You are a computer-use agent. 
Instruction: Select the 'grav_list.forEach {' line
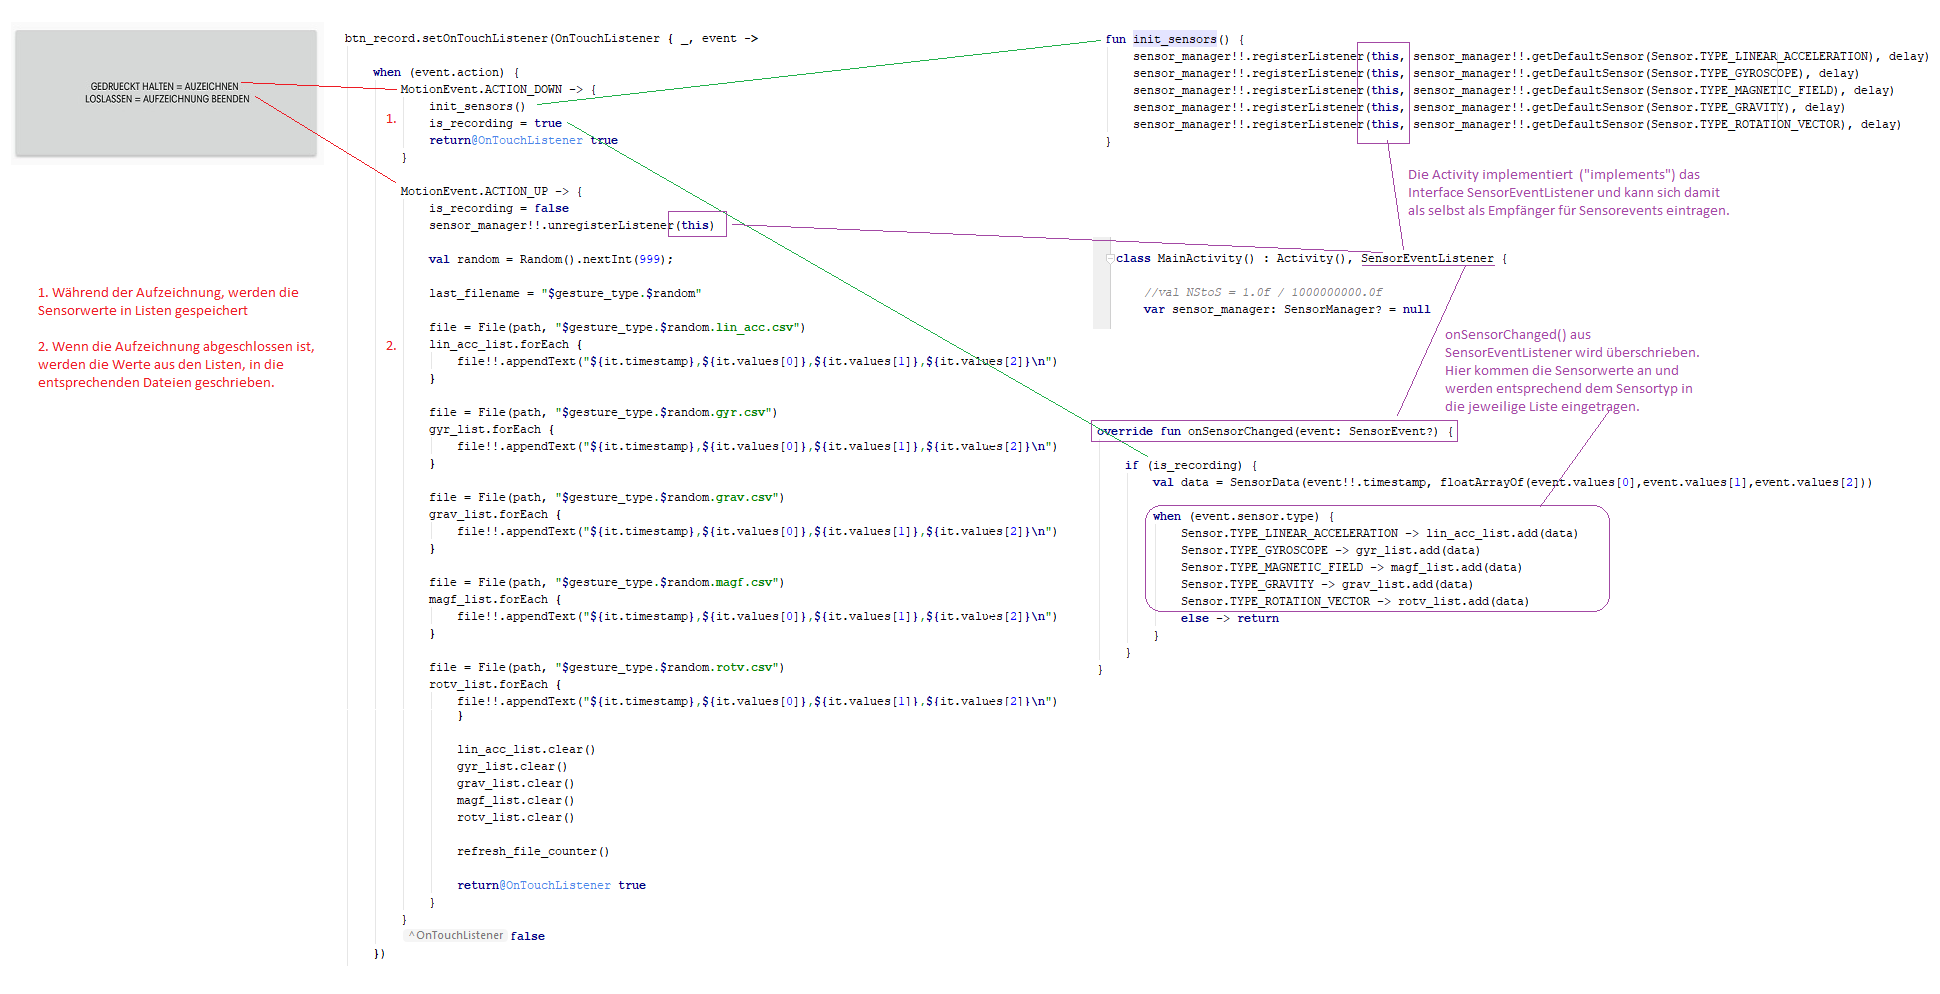495,515
